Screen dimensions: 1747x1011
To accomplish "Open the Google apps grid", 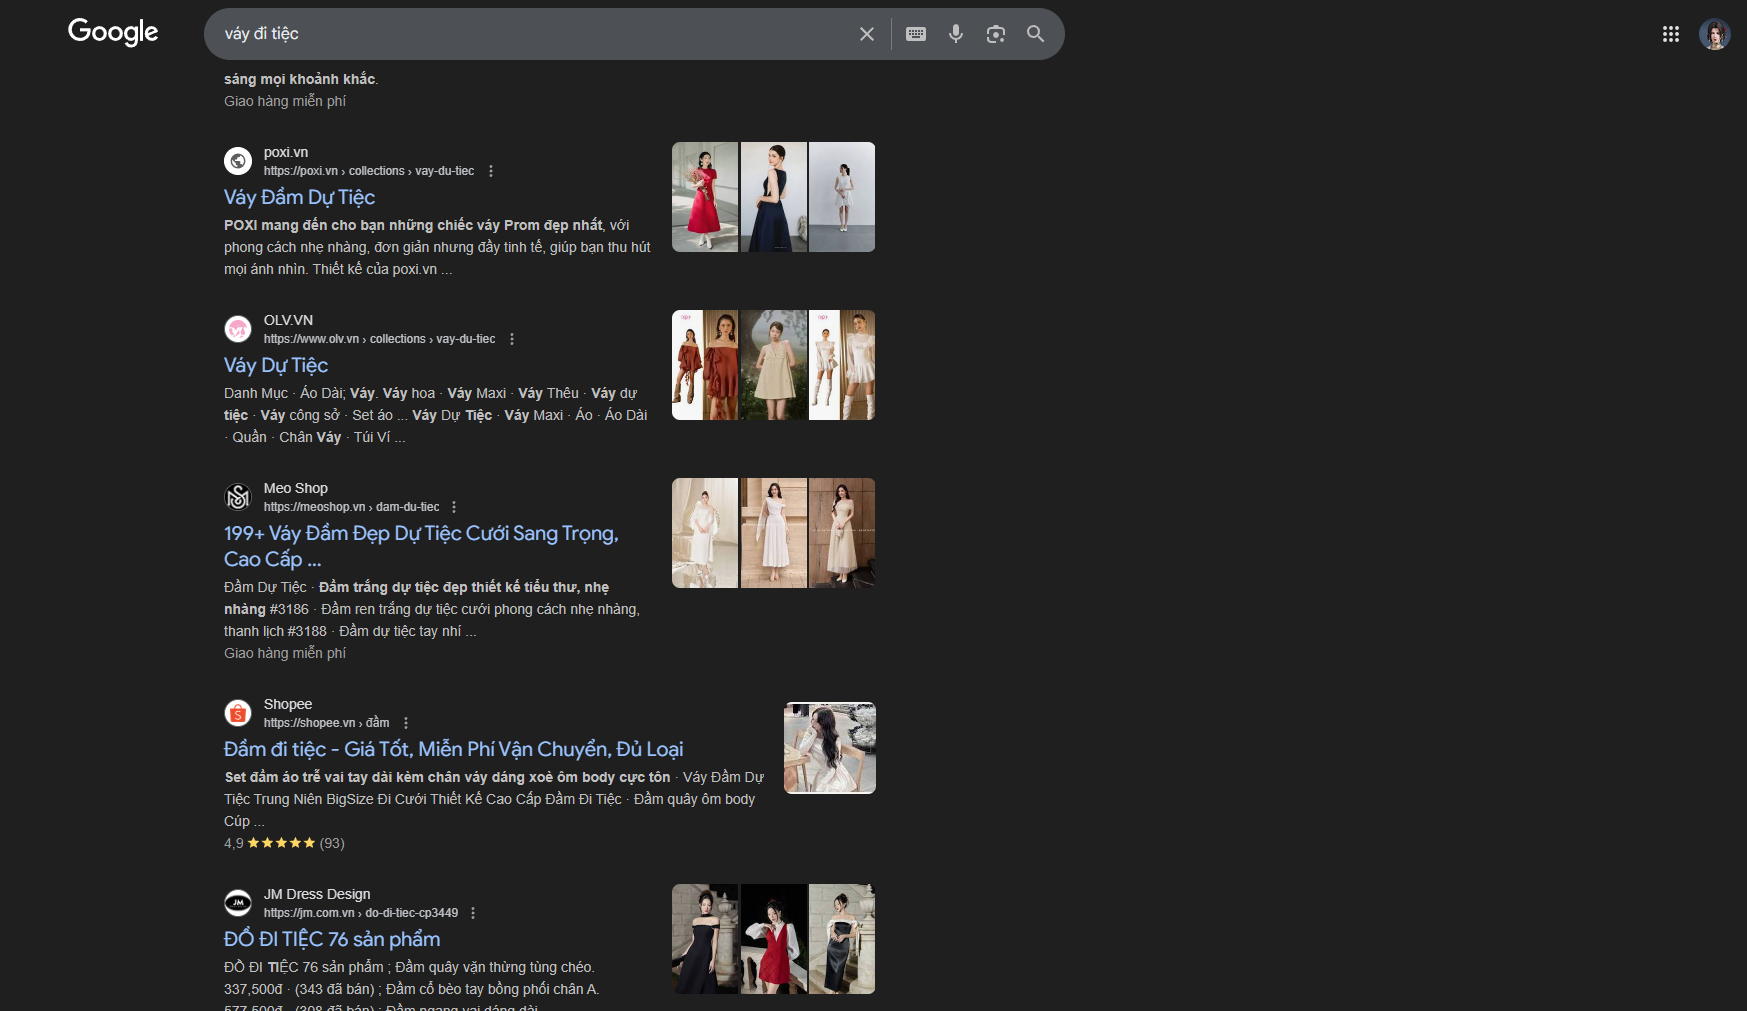I will (x=1670, y=34).
